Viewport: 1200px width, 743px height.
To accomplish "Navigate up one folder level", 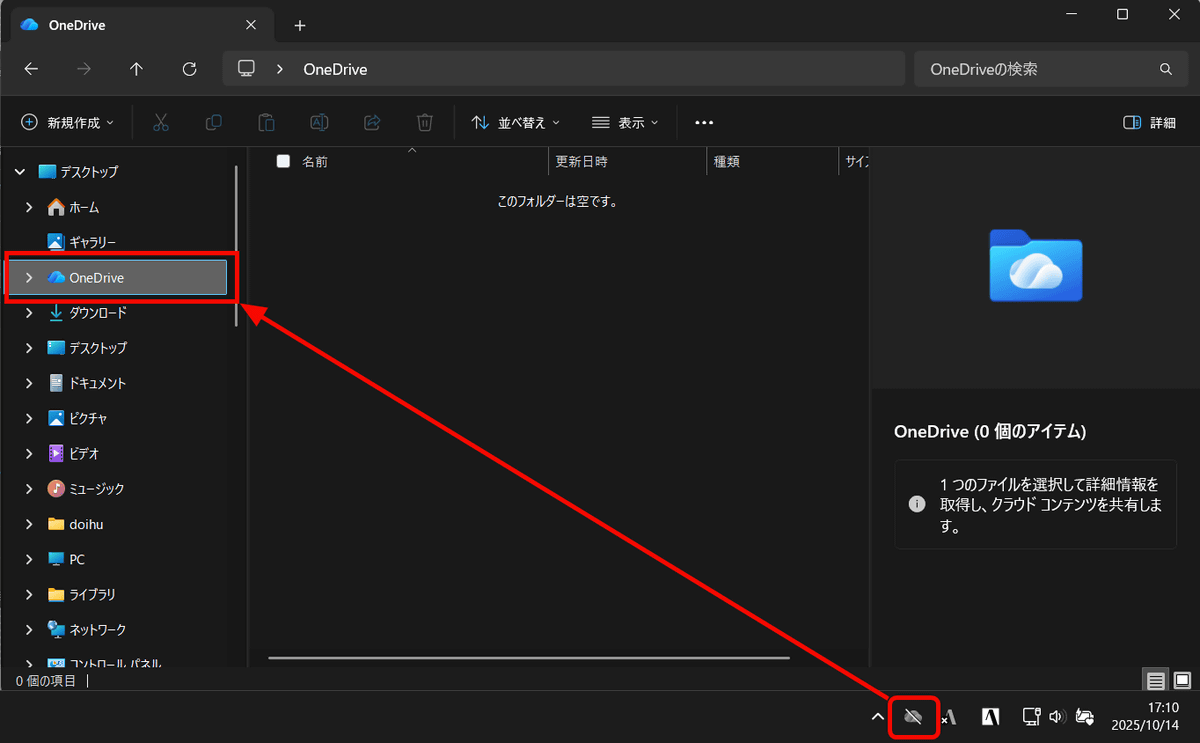I will pos(137,69).
